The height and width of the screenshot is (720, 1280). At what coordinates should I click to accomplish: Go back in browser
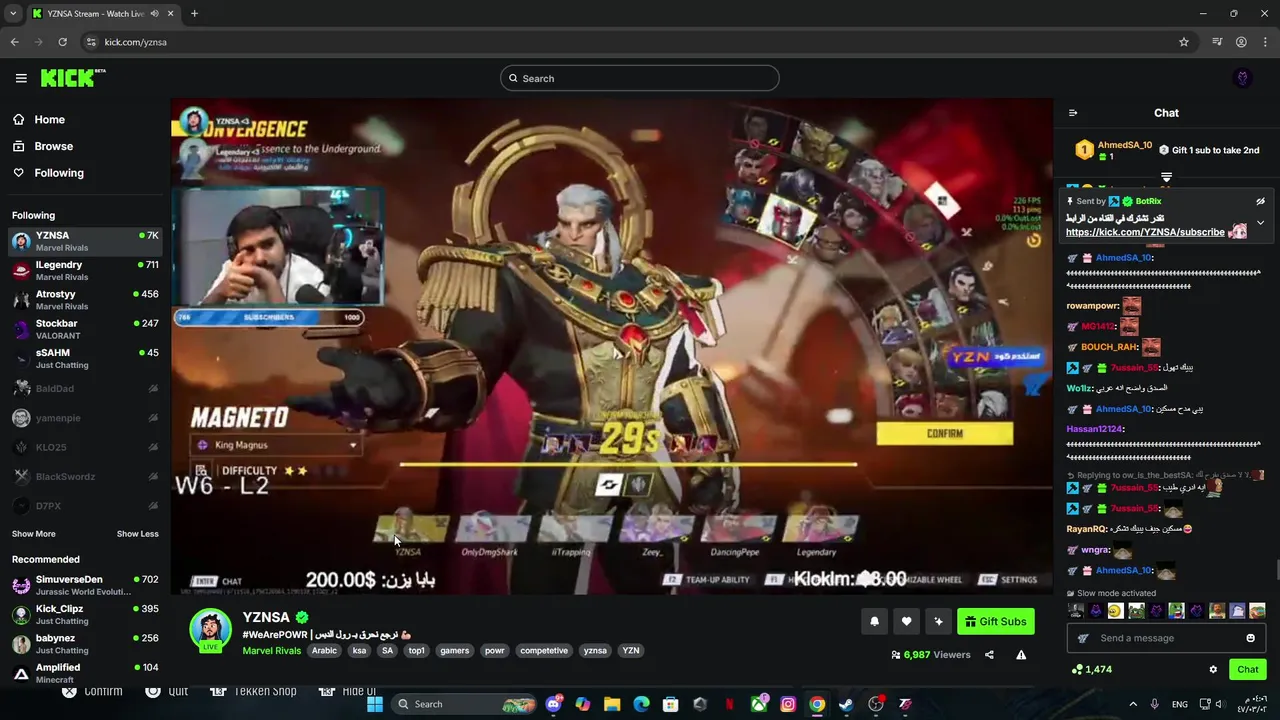coord(14,42)
